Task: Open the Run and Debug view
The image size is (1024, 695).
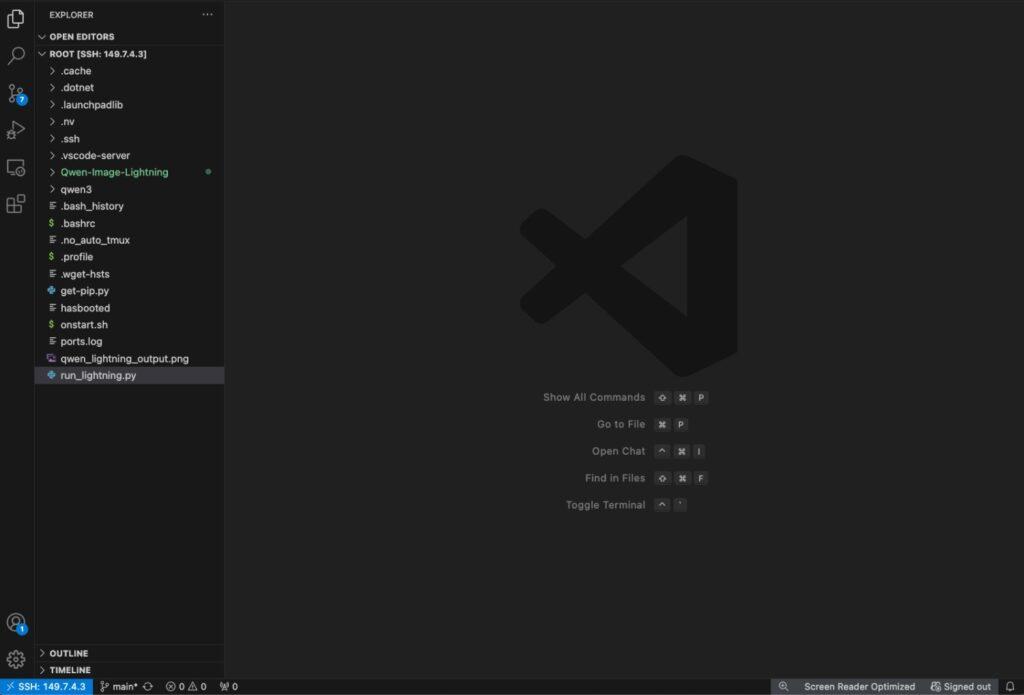Action: tap(16, 131)
